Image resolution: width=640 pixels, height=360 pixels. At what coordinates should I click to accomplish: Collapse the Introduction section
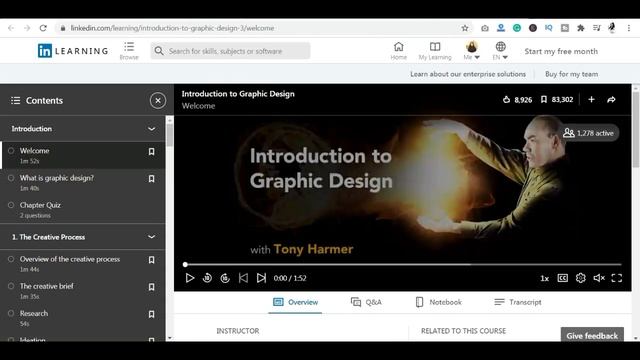point(151,129)
